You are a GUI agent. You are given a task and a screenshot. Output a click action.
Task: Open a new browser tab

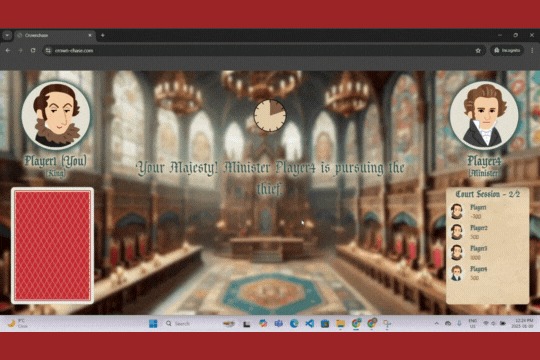click(103, 35)
